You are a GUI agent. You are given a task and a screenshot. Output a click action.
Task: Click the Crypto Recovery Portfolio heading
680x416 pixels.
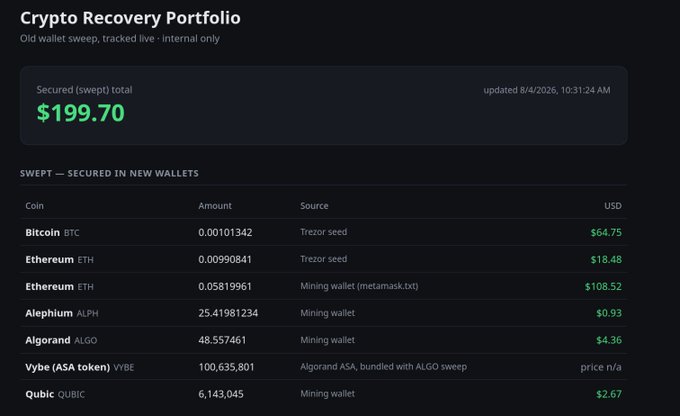[x=130, y=18]
